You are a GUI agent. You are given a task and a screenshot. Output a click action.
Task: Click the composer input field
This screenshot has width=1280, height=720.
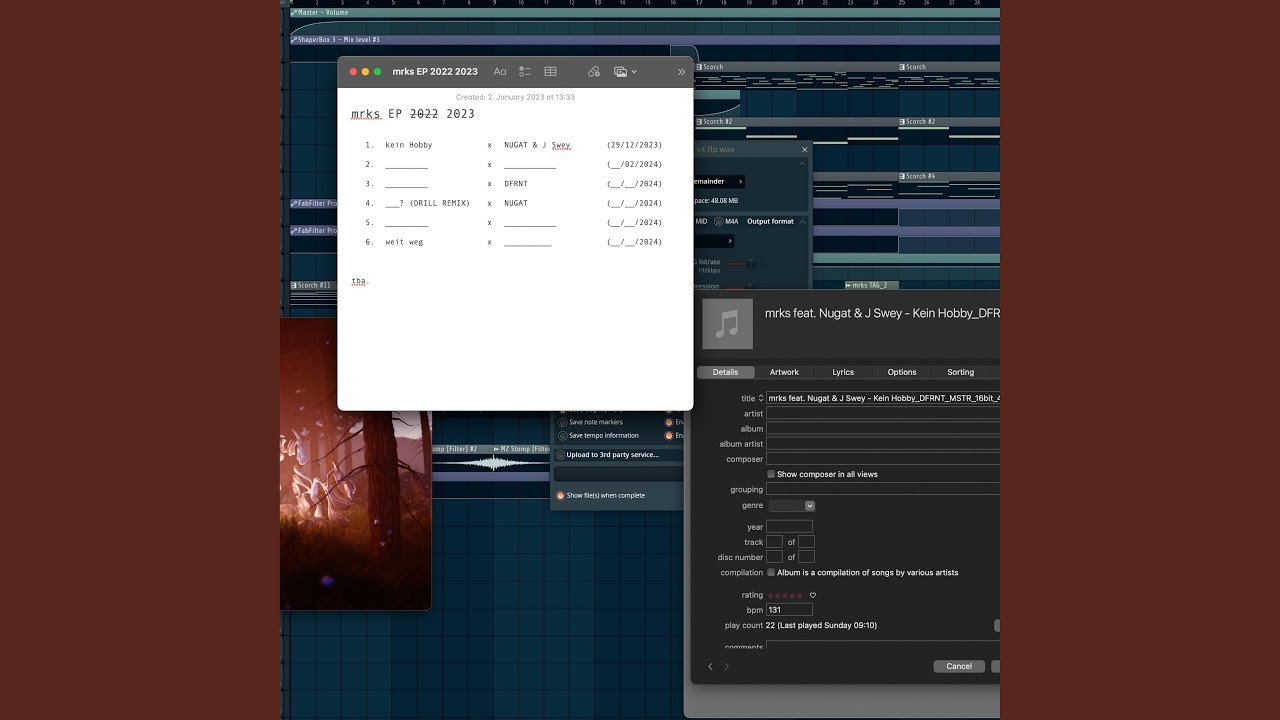(x=883, y=459)
